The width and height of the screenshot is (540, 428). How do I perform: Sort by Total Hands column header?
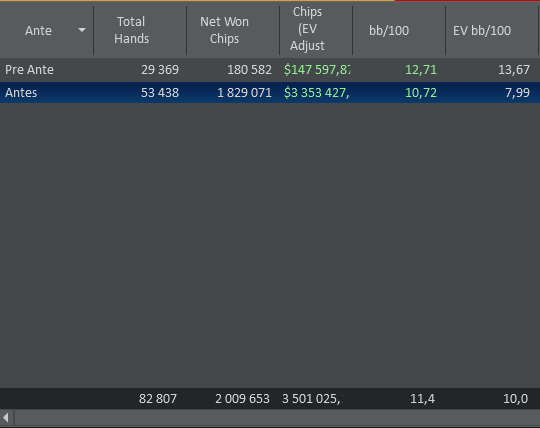pyautogui.click(x=131, y=30)
